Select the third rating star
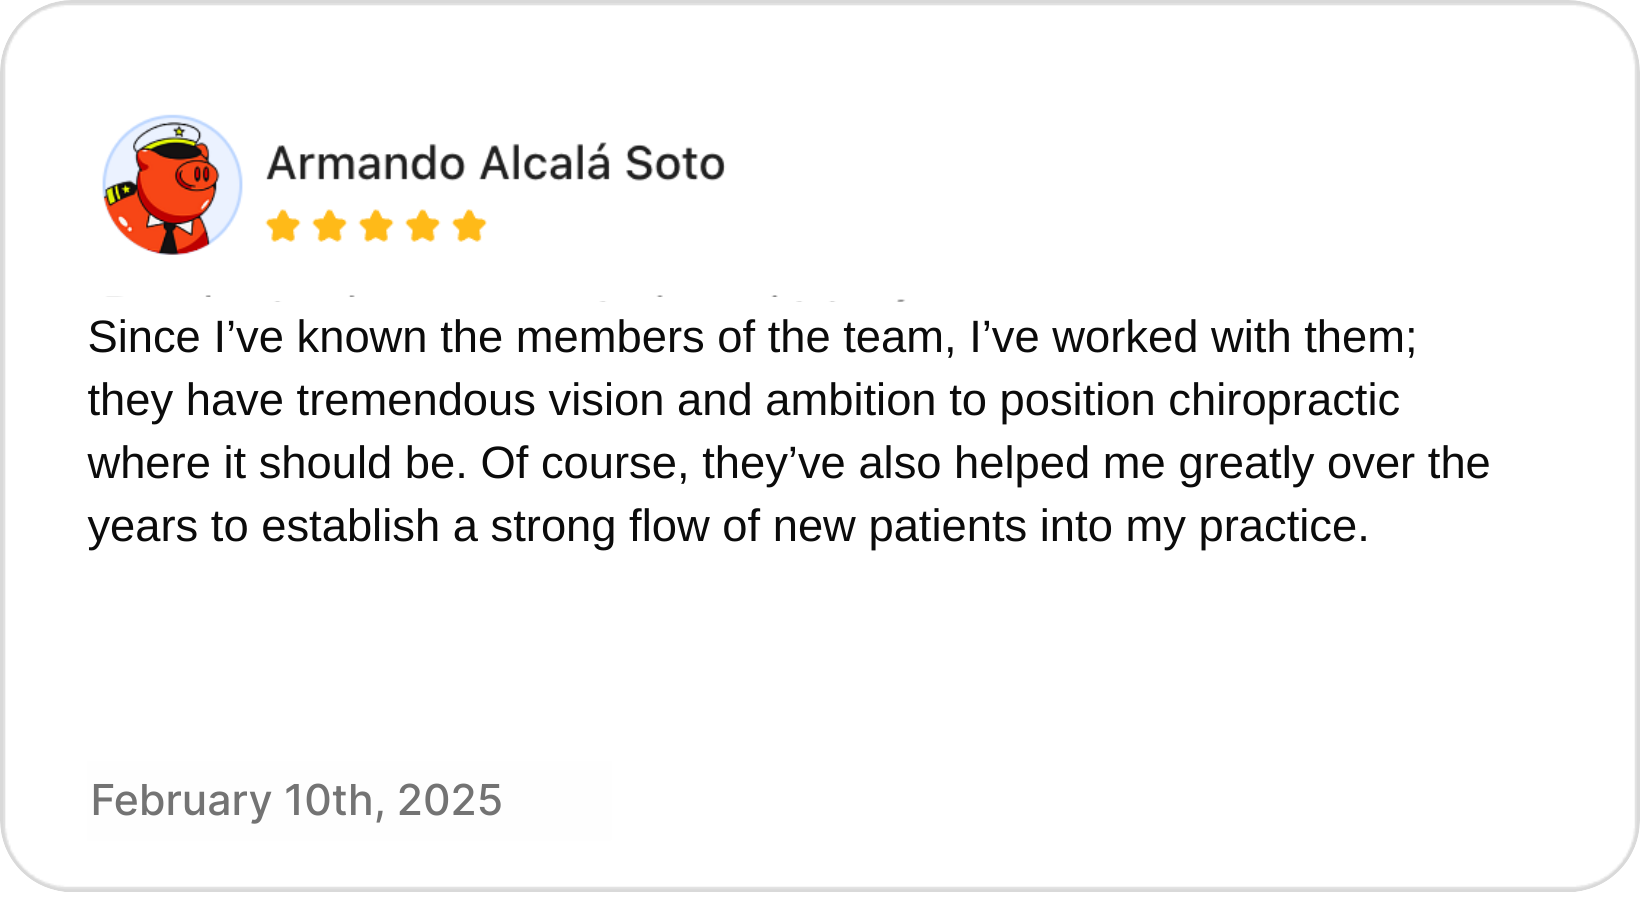 [x=376, y=226]
